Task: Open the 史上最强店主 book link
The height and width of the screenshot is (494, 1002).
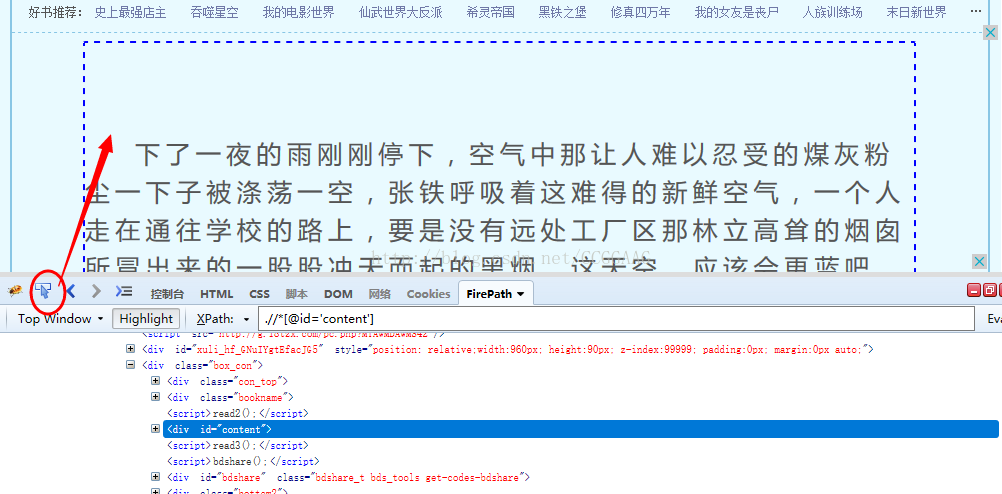Action: pyautogui.click(x=130, y=12)
